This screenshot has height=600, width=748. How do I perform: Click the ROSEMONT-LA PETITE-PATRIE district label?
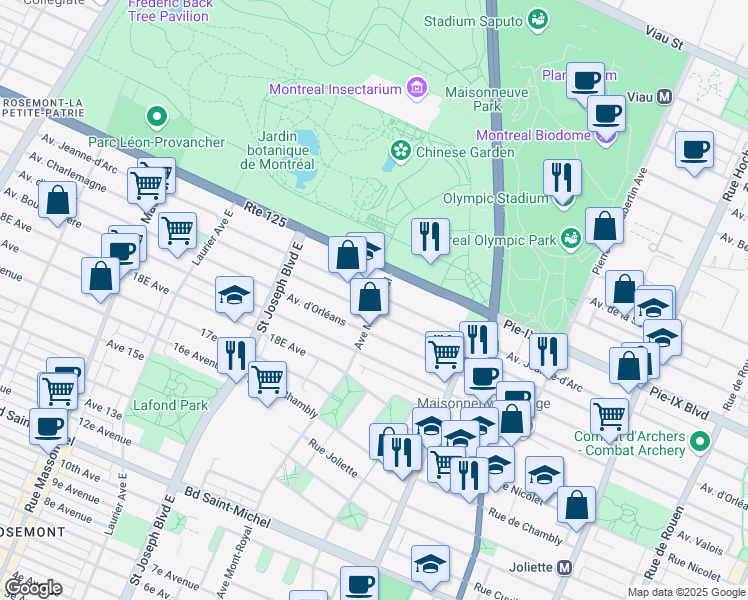click(43, 108)
